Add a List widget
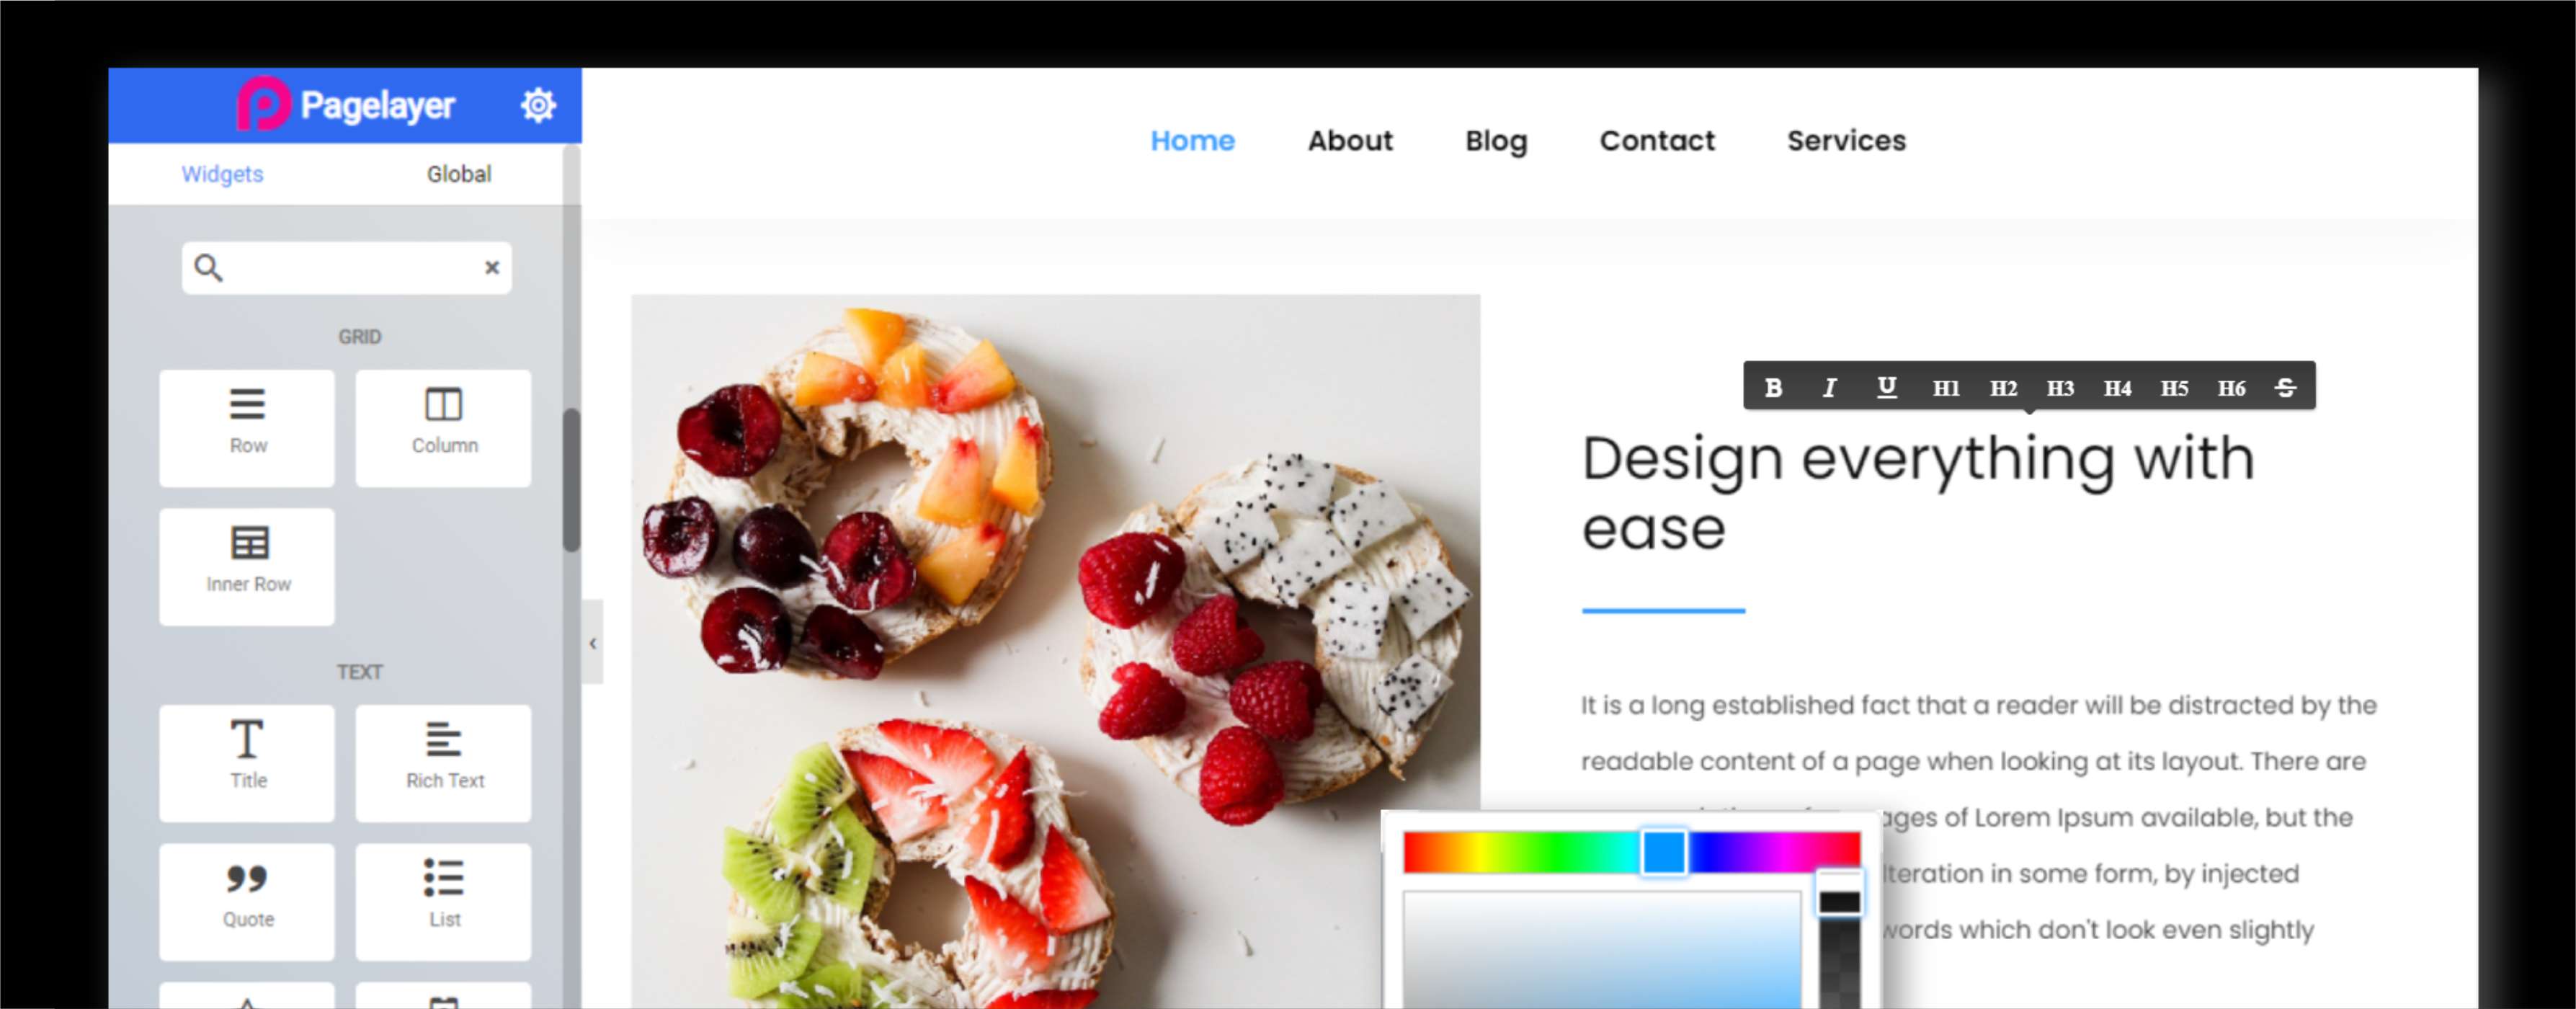 pyautogui.click(x=443, y=901)
